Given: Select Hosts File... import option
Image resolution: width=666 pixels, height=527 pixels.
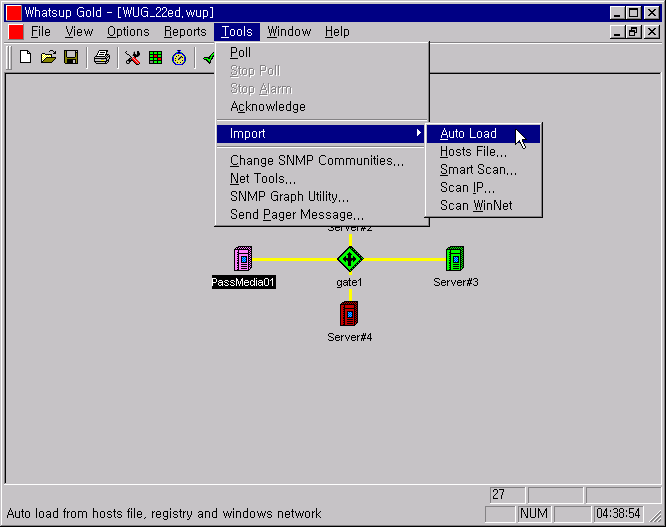Looking at the screenshot, I should 483,152.
